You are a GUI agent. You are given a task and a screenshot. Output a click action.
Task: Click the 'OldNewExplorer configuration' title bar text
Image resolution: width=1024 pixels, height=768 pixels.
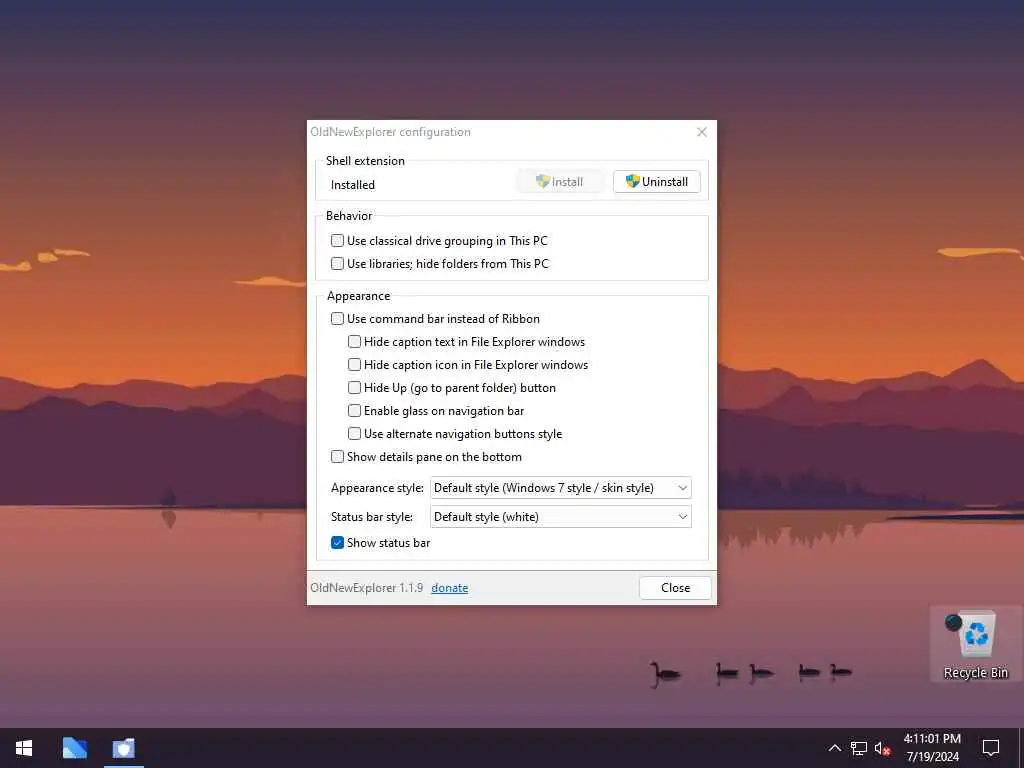click(390, 132)
